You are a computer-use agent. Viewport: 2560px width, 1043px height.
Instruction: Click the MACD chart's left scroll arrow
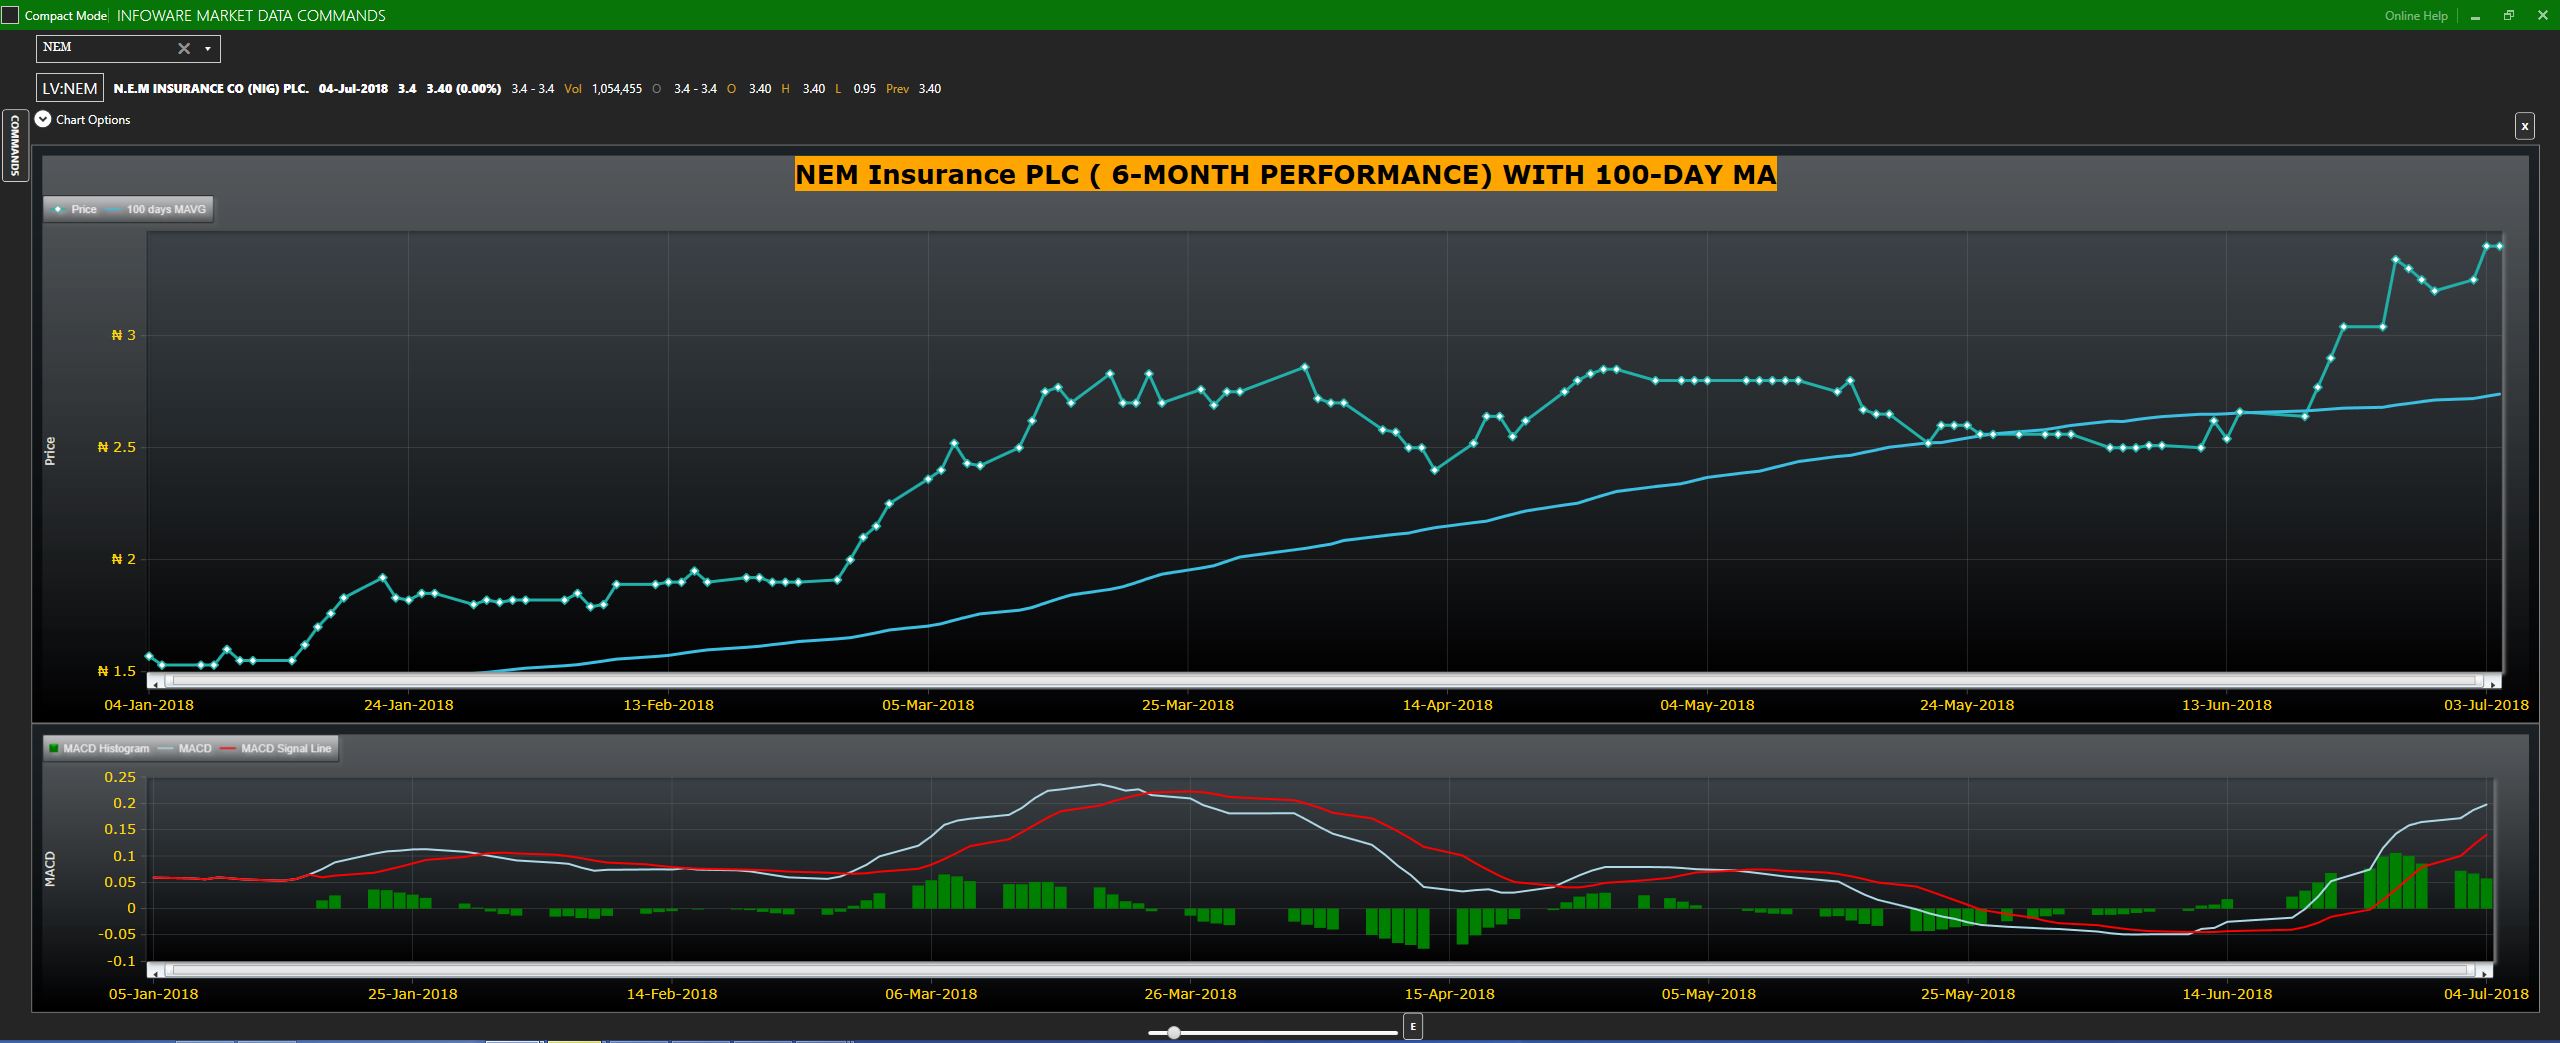click(x=154, y=970)
